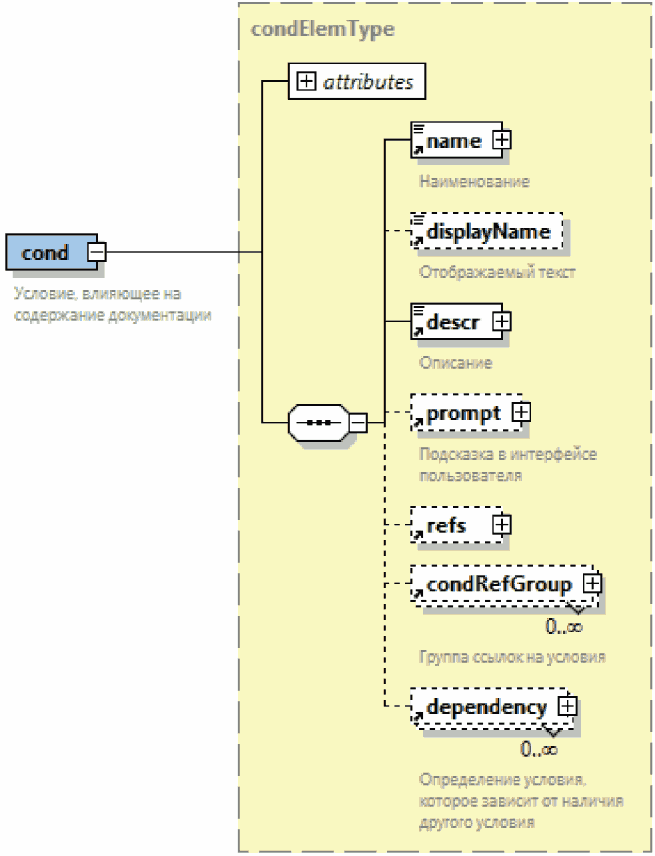Select the displayName optional element
The height and width of the screenshot is (856, 655).
487,232
